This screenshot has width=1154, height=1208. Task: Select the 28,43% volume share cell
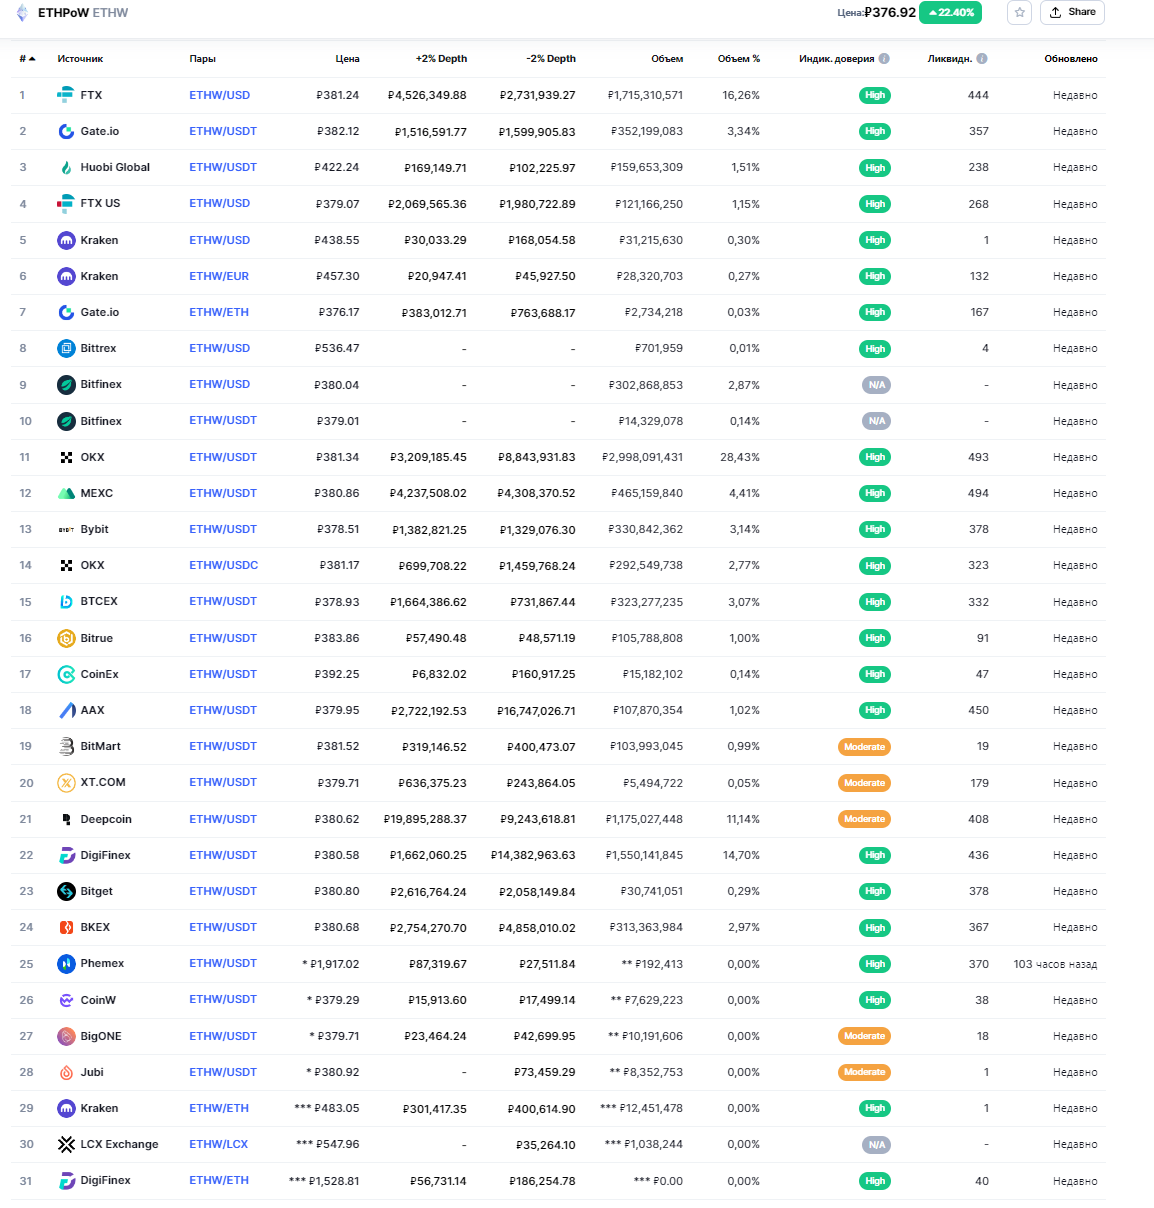pos(740,457)
